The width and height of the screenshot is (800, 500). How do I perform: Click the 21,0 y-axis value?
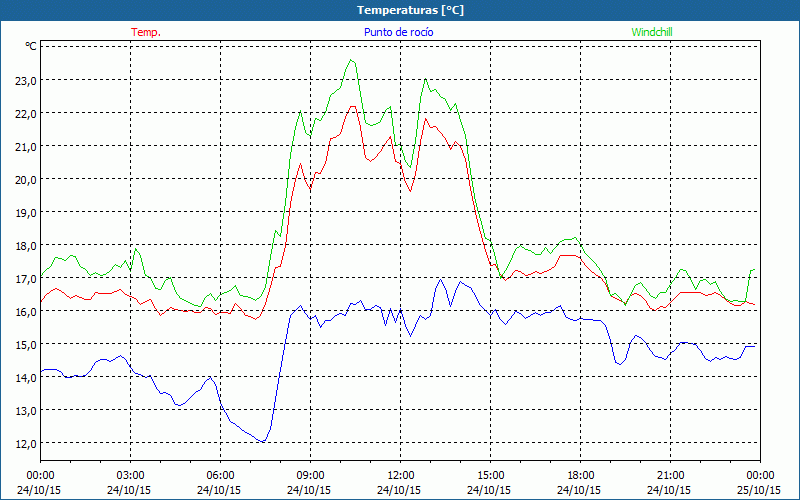click(27, 147)
